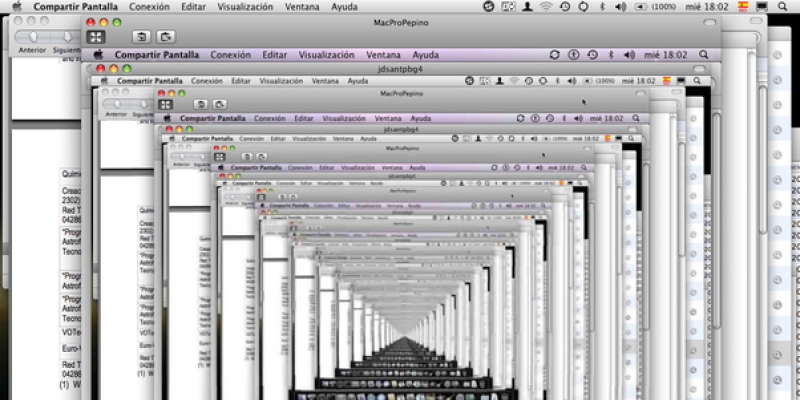Click the flag icon in menu bar under largest jdsantpbg4 title

[x=666, y=81]
